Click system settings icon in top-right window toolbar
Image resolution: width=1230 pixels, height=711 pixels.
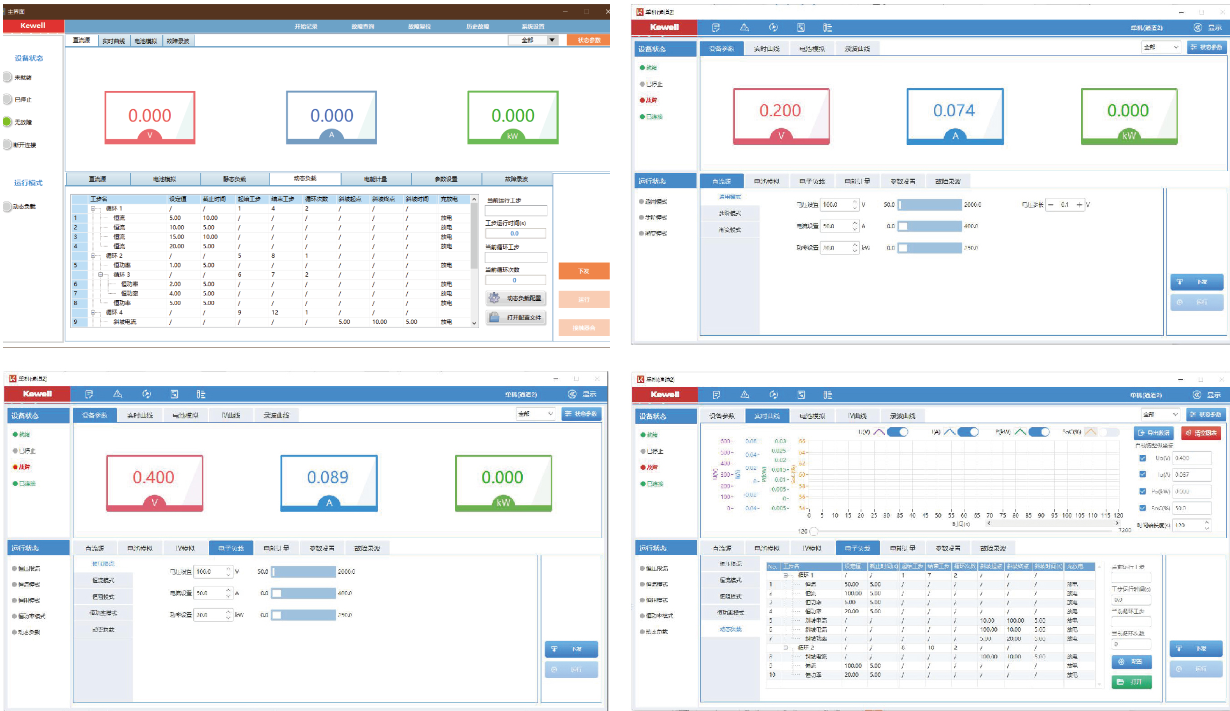827,28
